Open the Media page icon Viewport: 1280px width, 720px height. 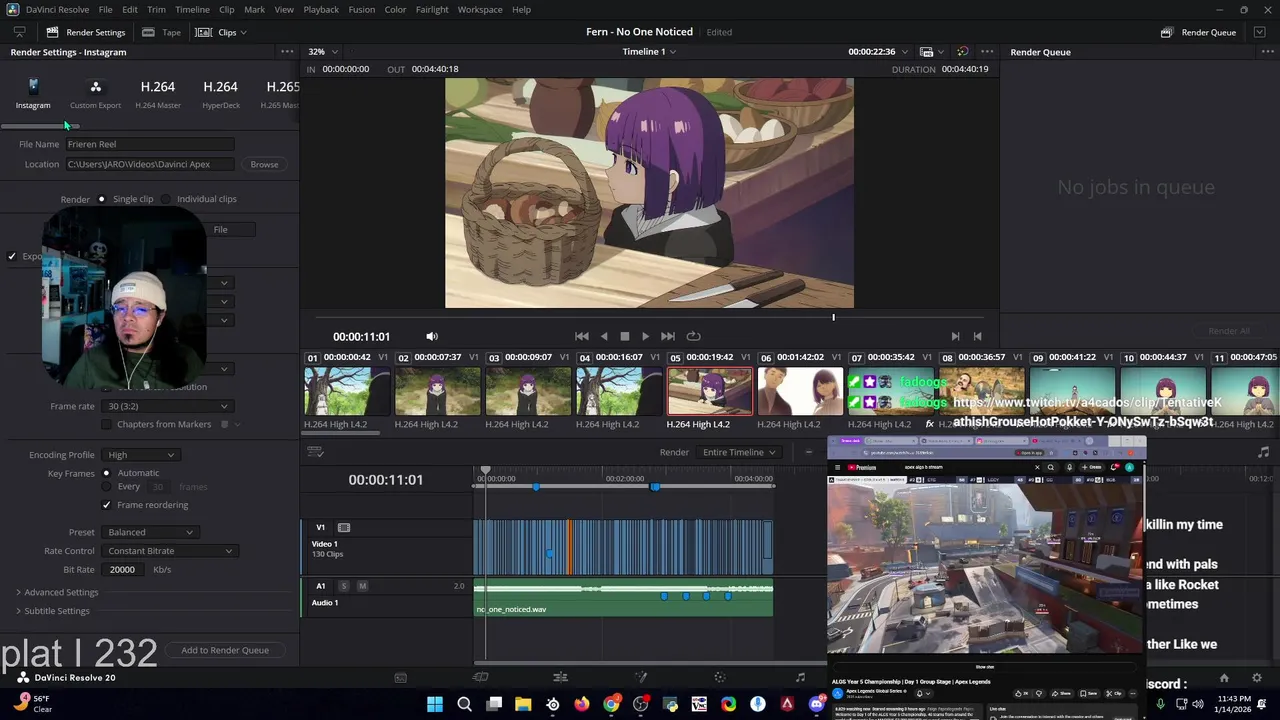coord(400,677)
